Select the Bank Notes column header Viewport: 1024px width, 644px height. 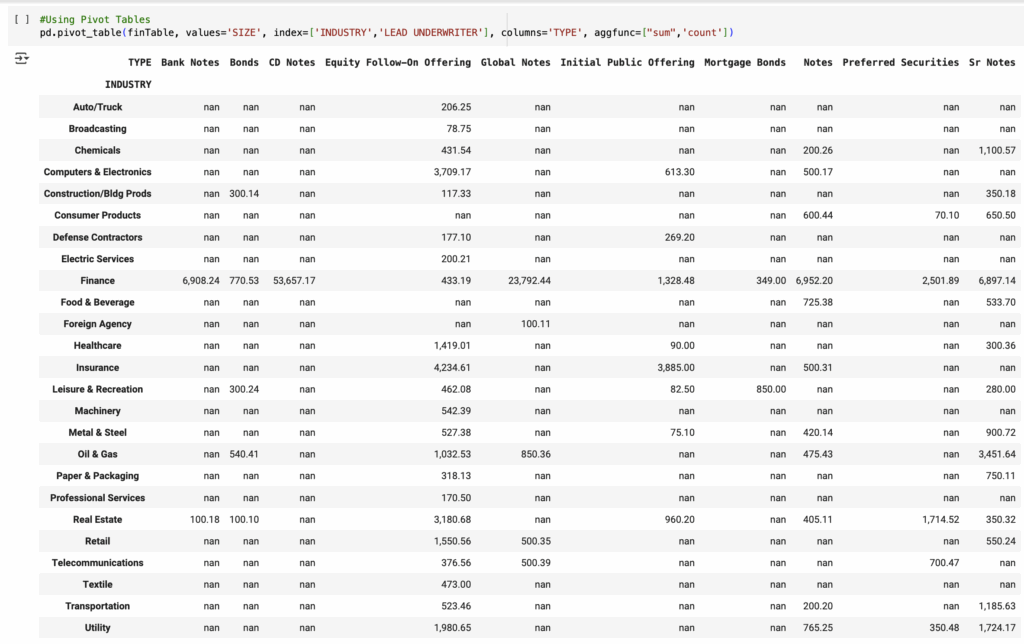pyautogui.click(x=190, y=62)
